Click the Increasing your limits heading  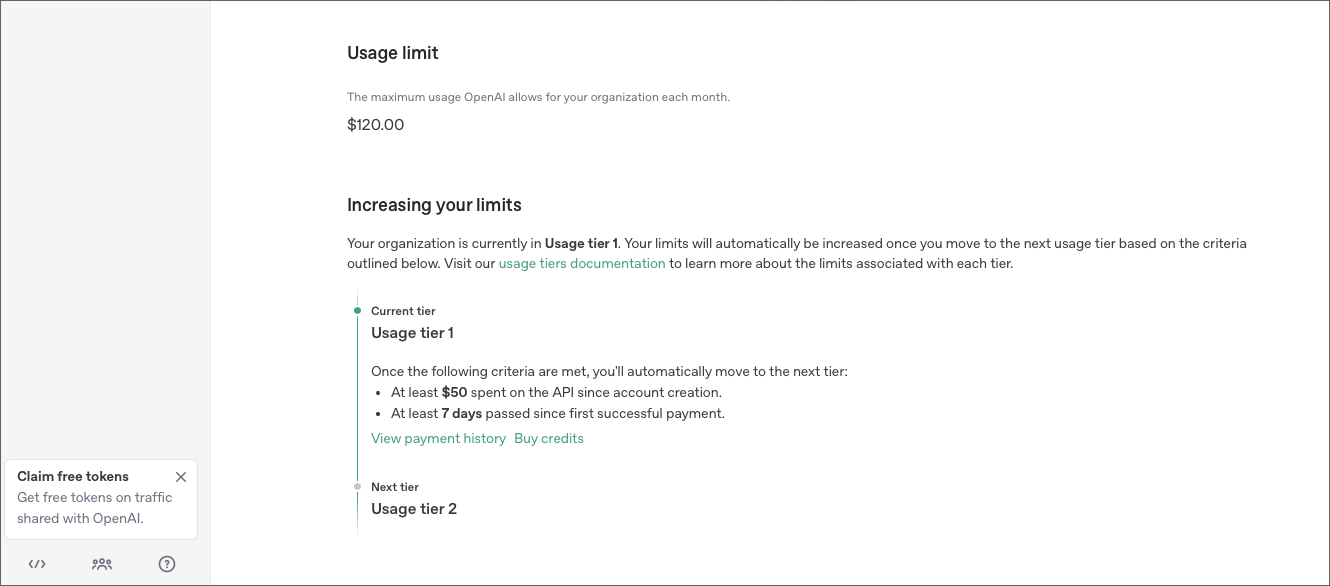(x=434, y=205)
